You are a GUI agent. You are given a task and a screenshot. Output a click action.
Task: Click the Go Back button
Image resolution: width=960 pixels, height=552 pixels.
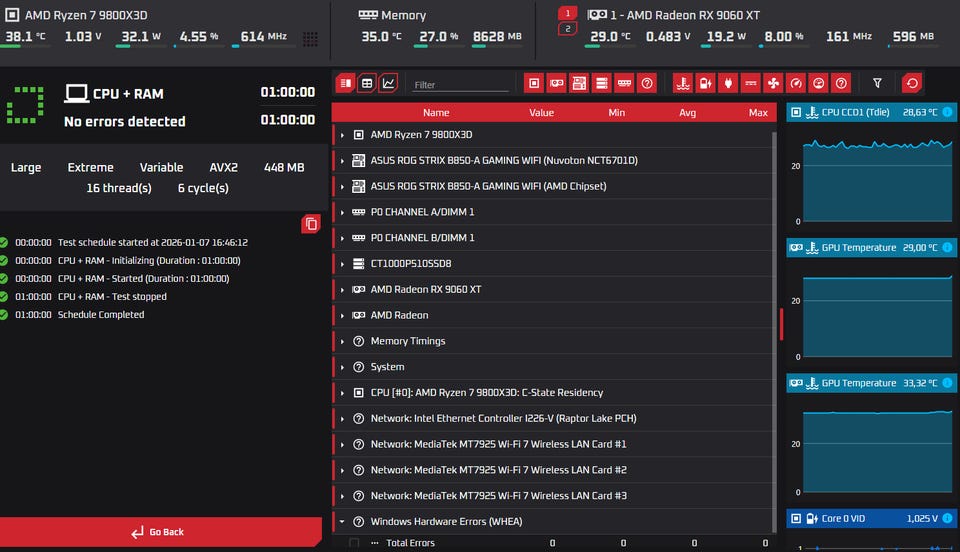point(160,532)
